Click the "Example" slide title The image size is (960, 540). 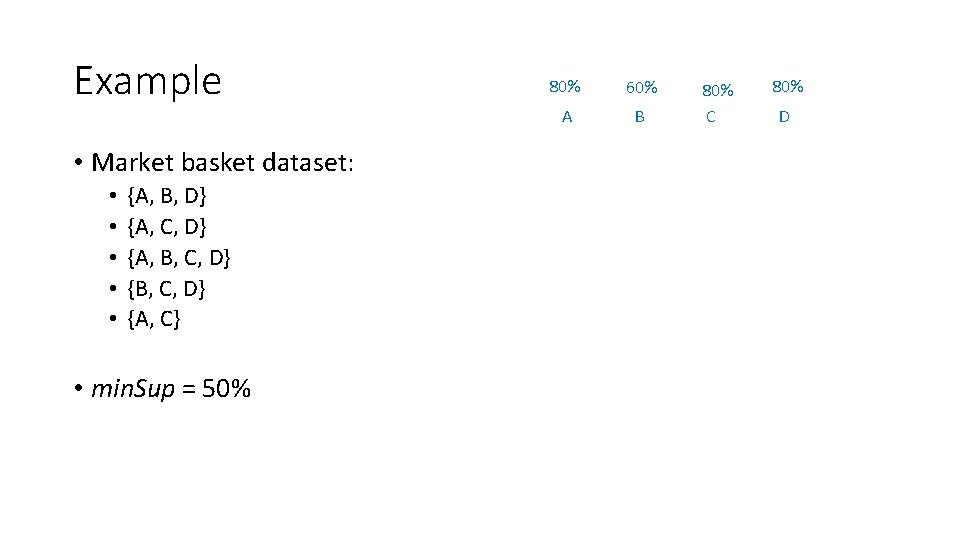pyautogui.click(x=148, y=81)
